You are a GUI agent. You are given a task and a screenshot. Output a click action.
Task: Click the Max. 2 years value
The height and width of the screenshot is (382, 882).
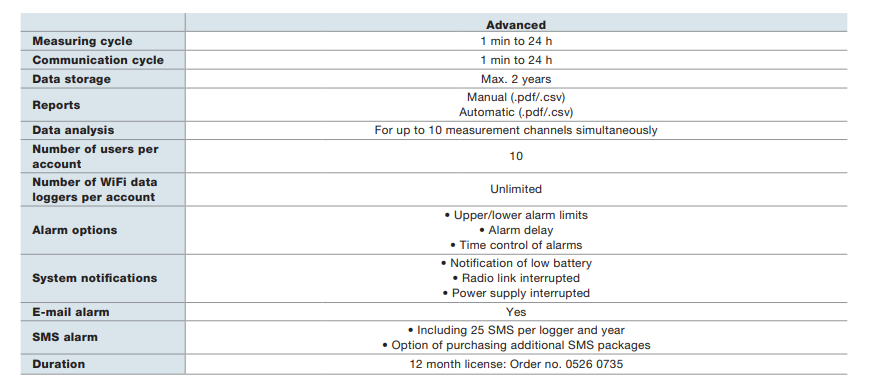click(516, 79)
